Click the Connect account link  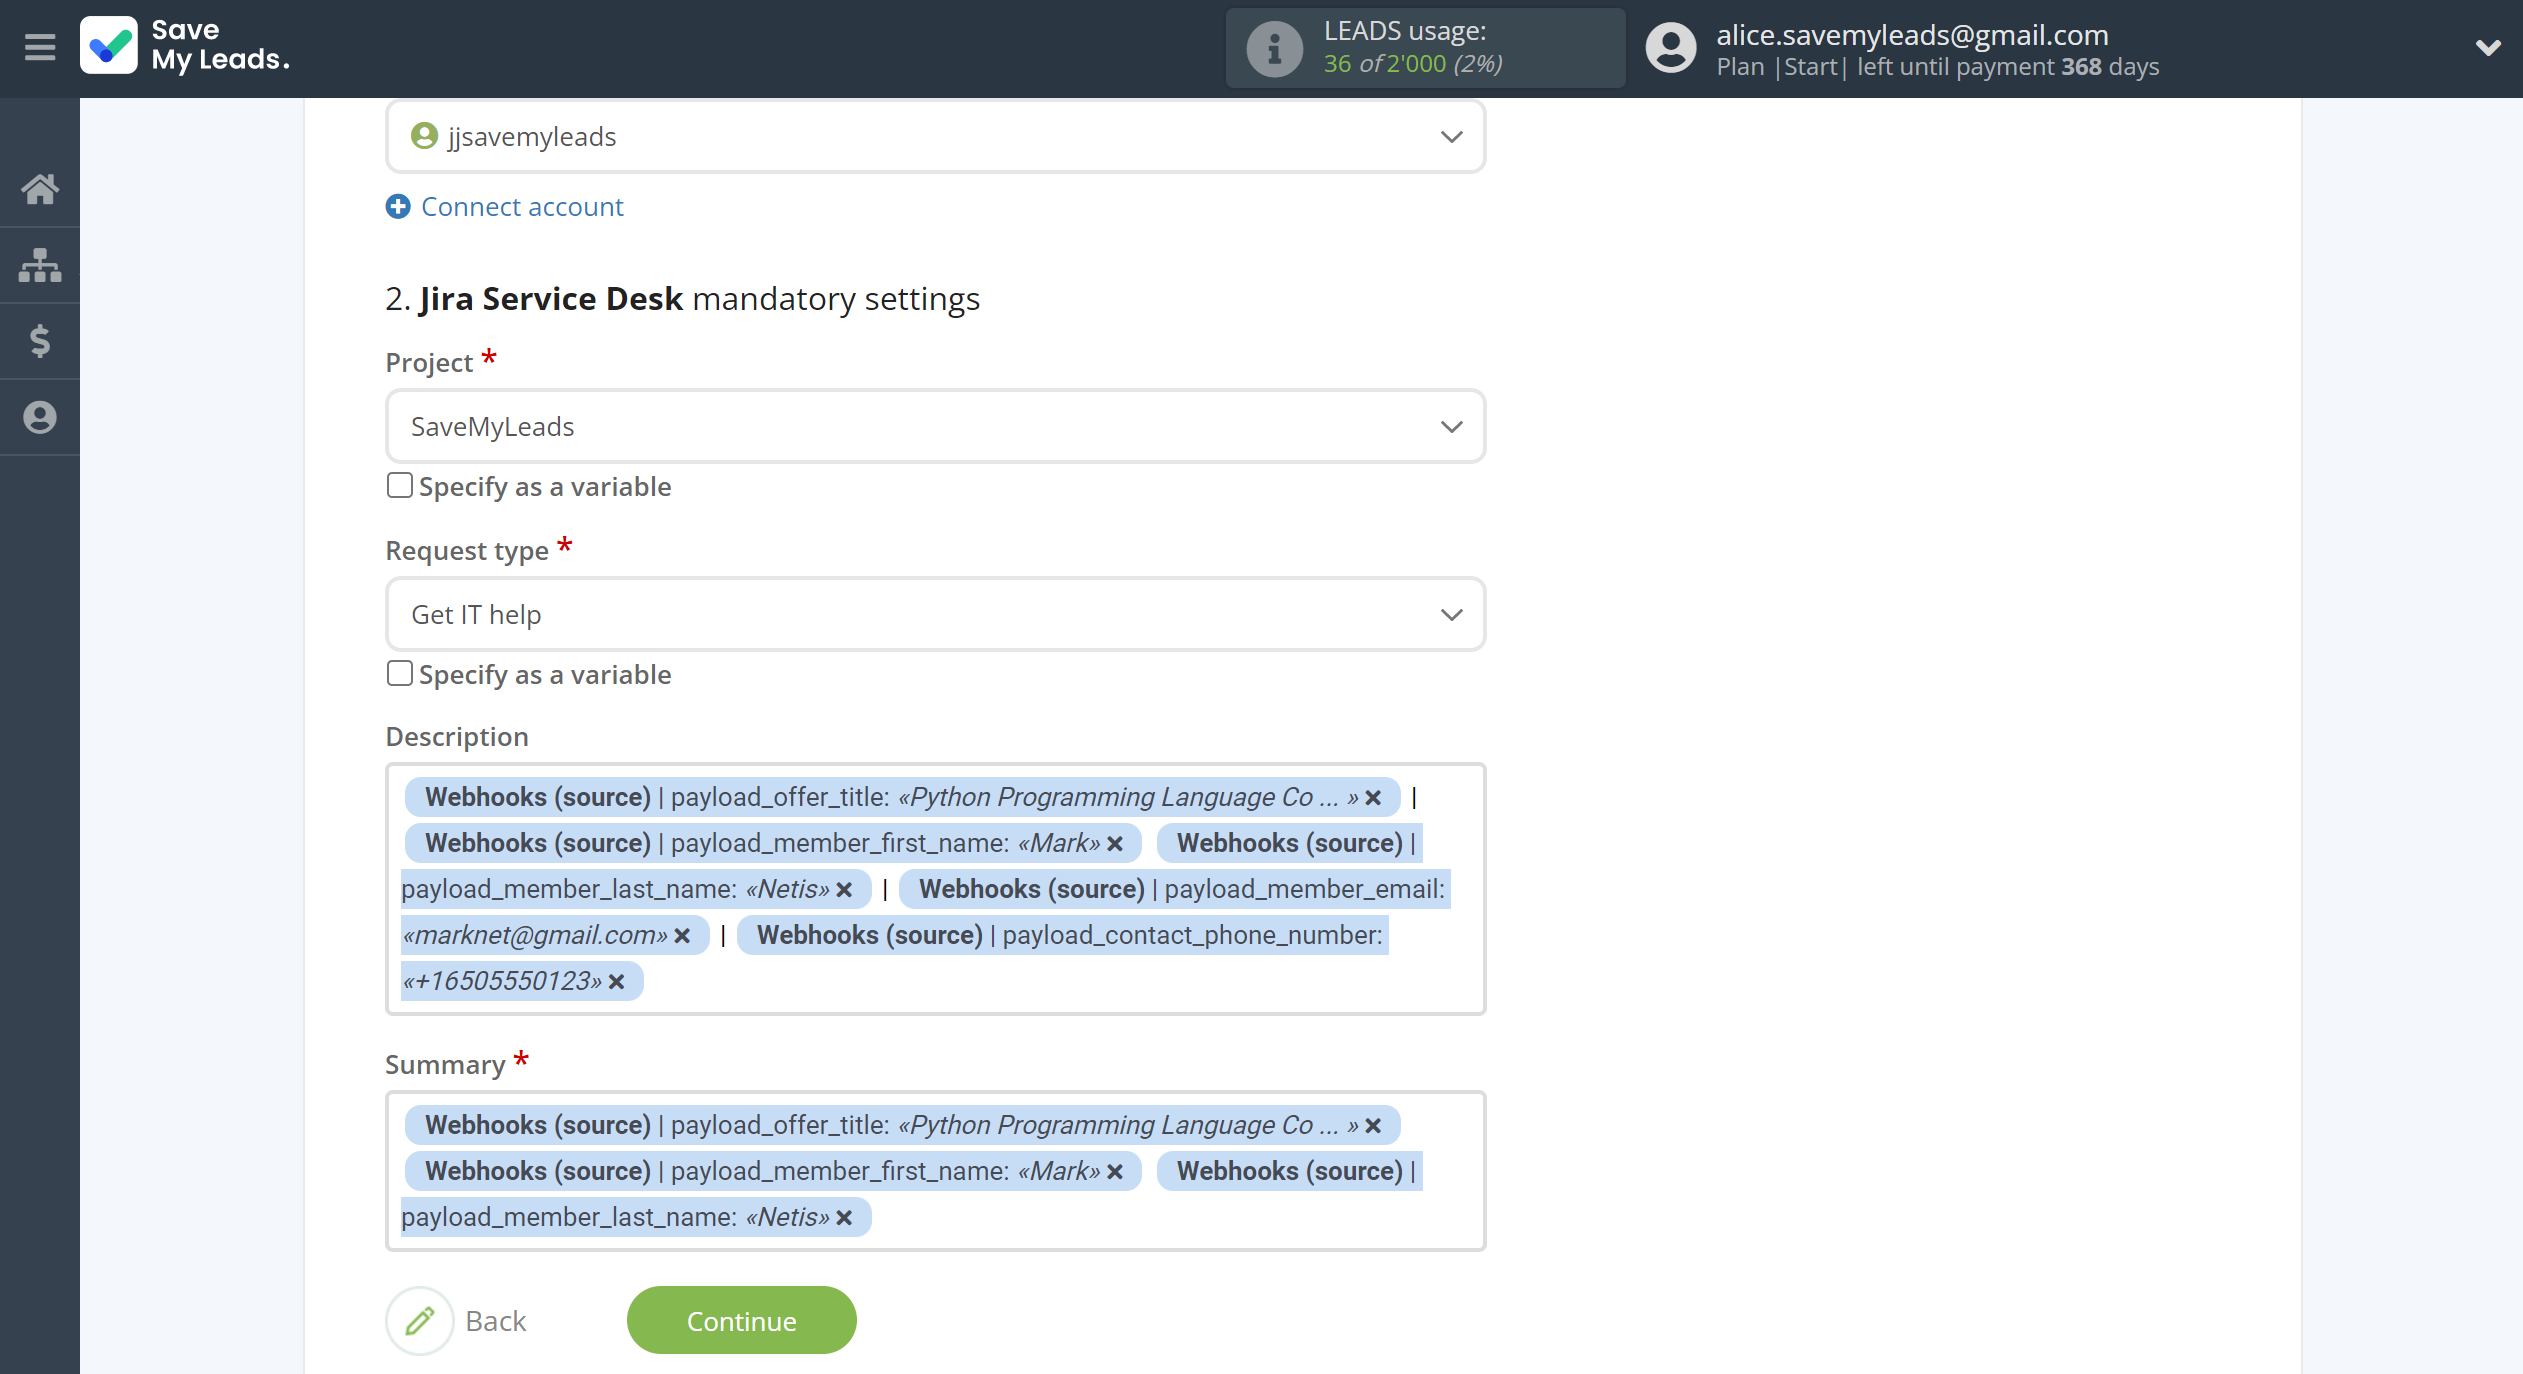point(522,206)
